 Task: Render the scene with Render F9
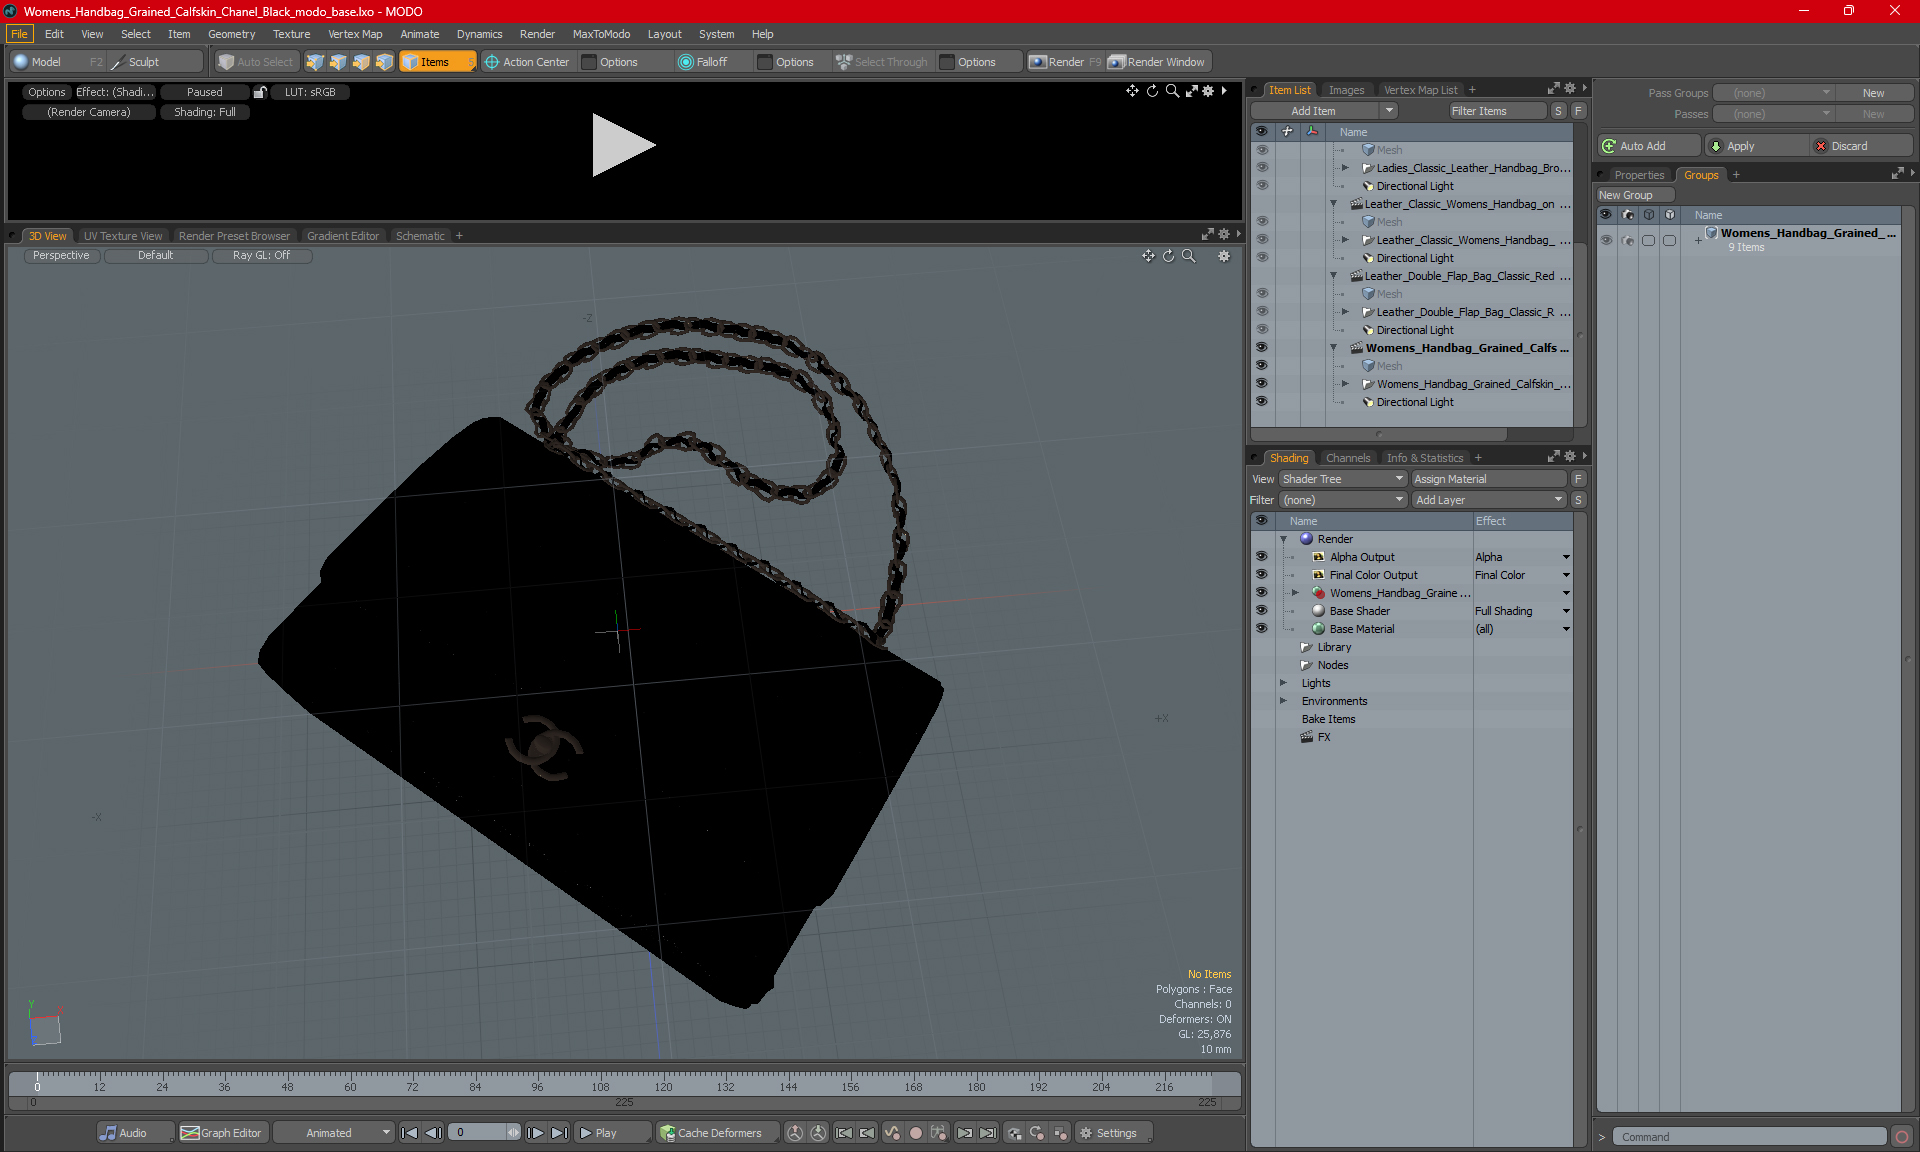tap(1065, 62)
